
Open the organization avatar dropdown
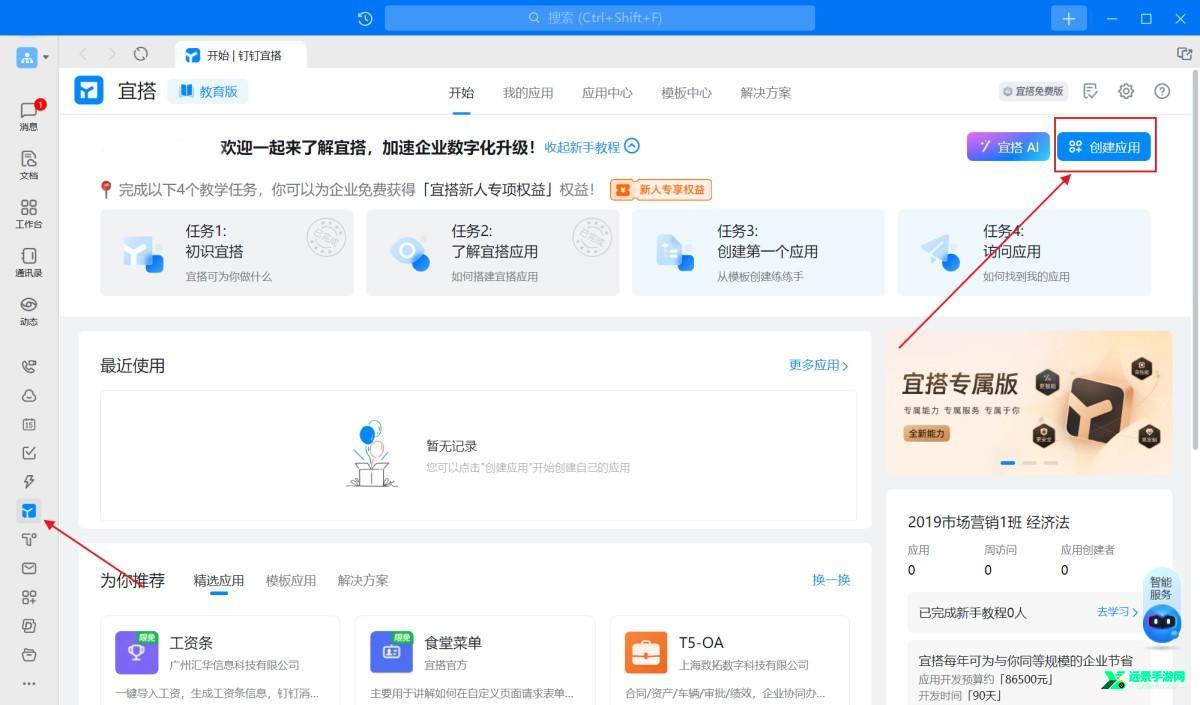click(x=32, y=57)
